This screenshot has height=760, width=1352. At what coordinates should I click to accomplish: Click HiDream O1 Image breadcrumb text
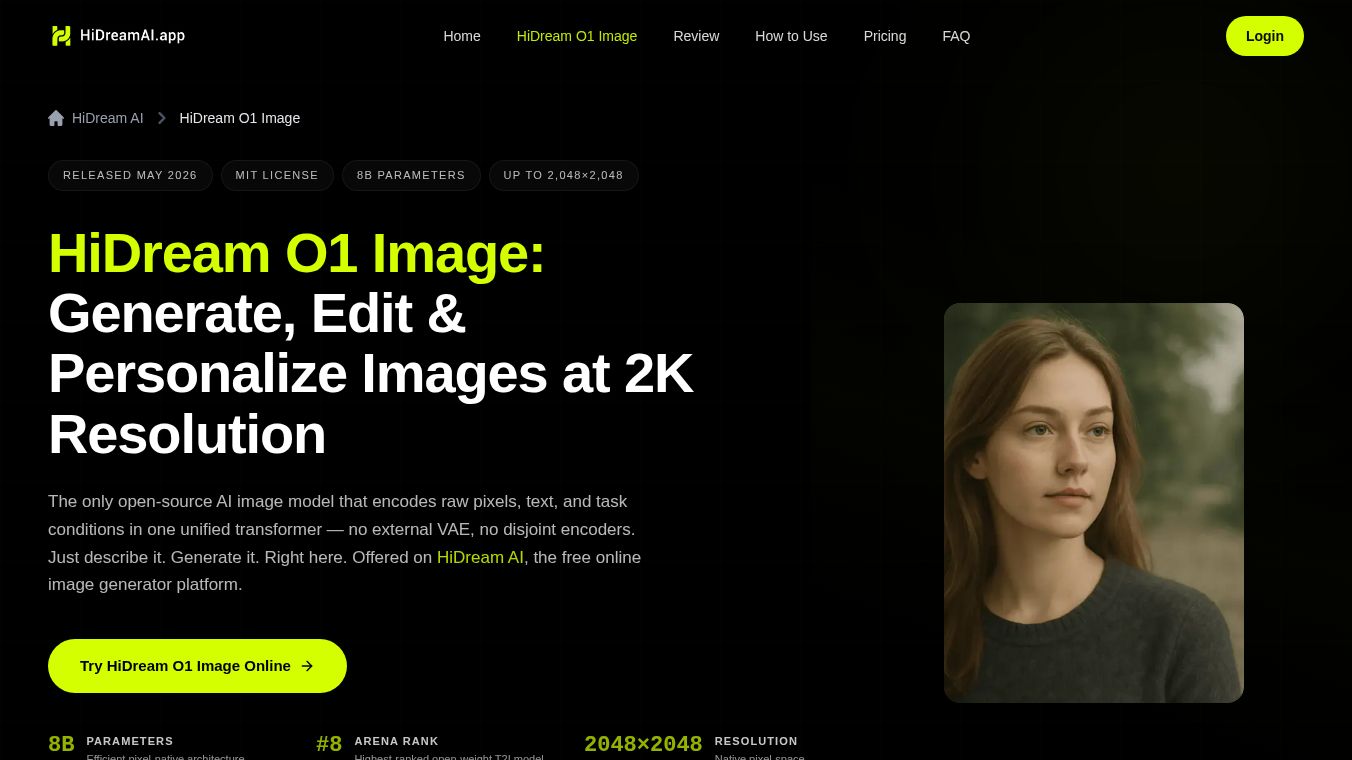[240, 118]
